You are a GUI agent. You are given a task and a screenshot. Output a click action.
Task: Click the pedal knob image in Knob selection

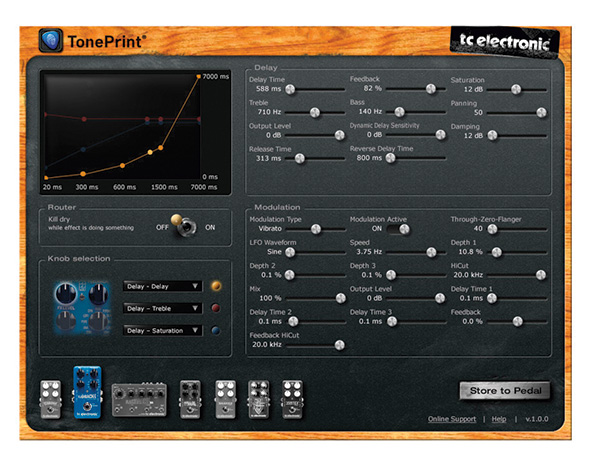(x=83, y=308)
